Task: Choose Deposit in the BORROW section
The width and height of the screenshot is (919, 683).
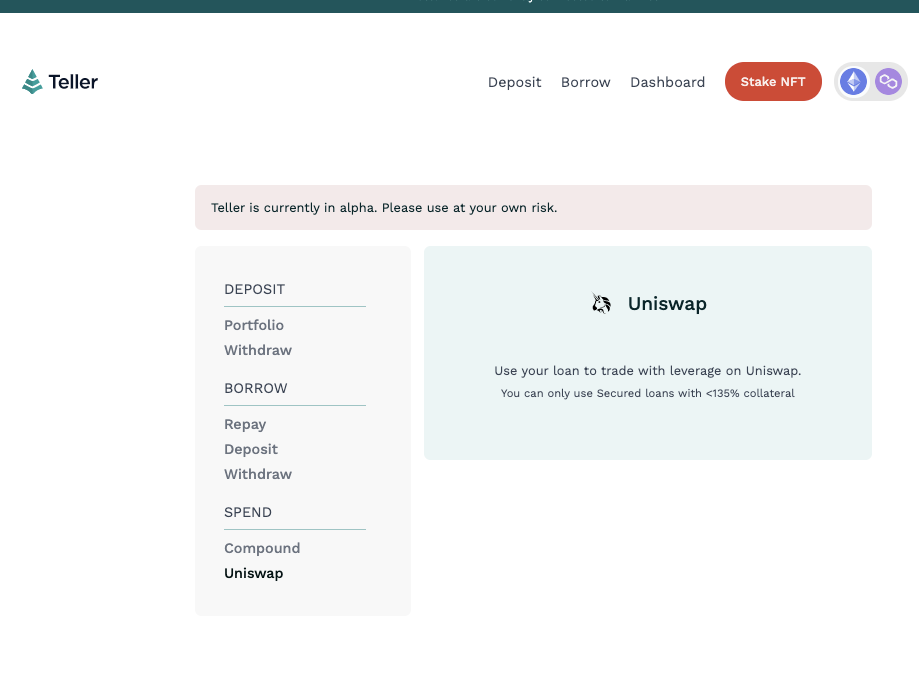Action: [x=251, y=449]
